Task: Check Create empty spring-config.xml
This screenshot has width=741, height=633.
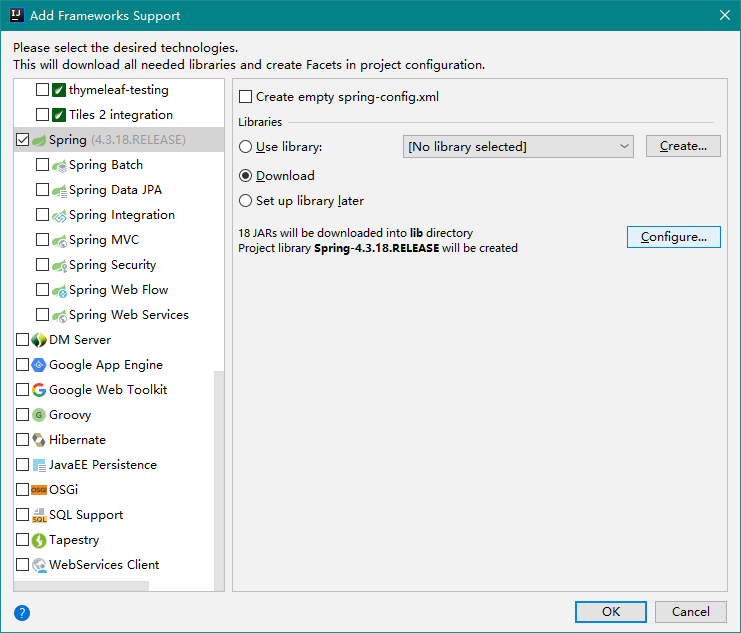Action: [246, 97]
